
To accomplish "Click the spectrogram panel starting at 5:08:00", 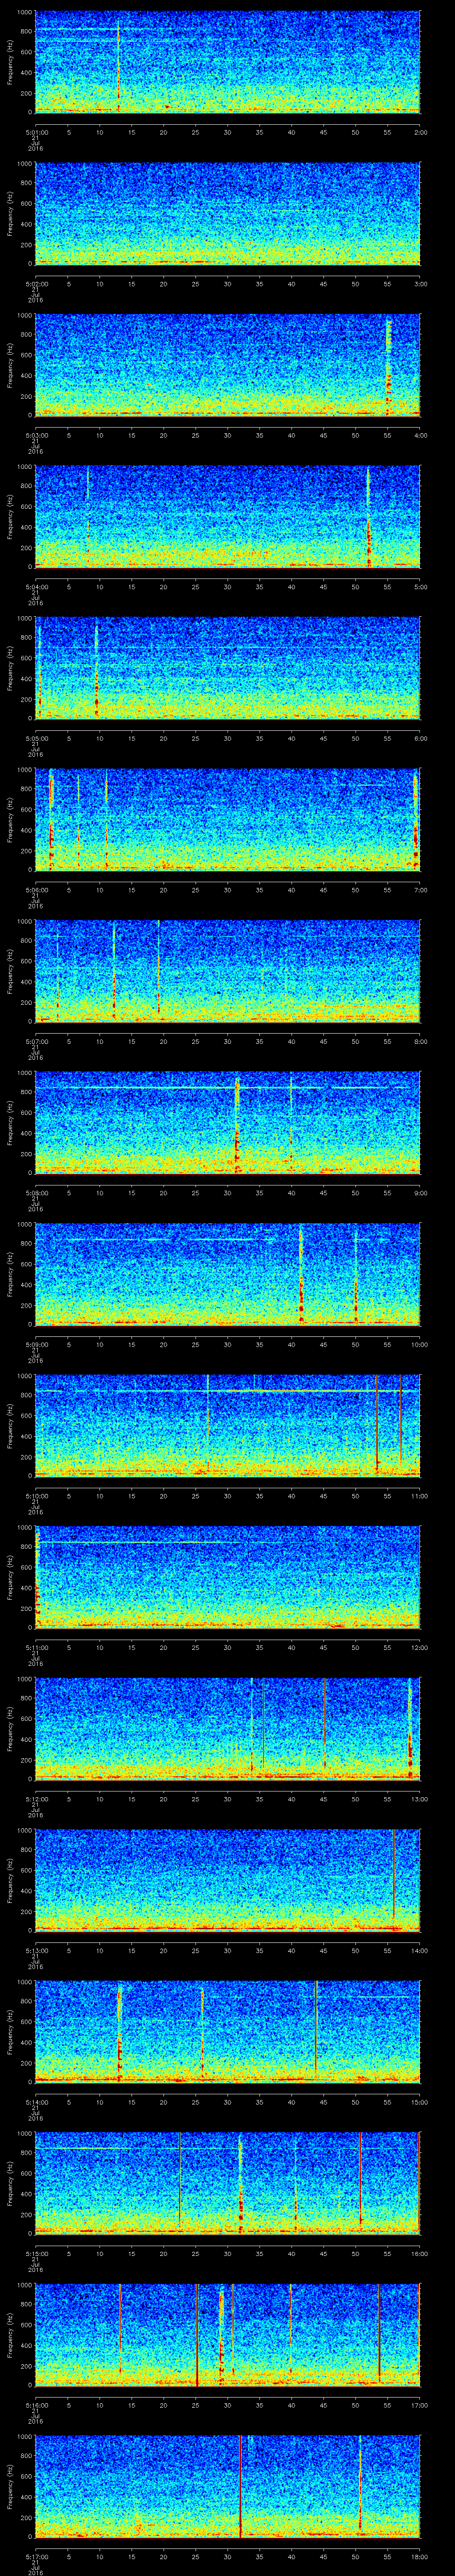I will pyautogui.click(x=228, y=1122).
